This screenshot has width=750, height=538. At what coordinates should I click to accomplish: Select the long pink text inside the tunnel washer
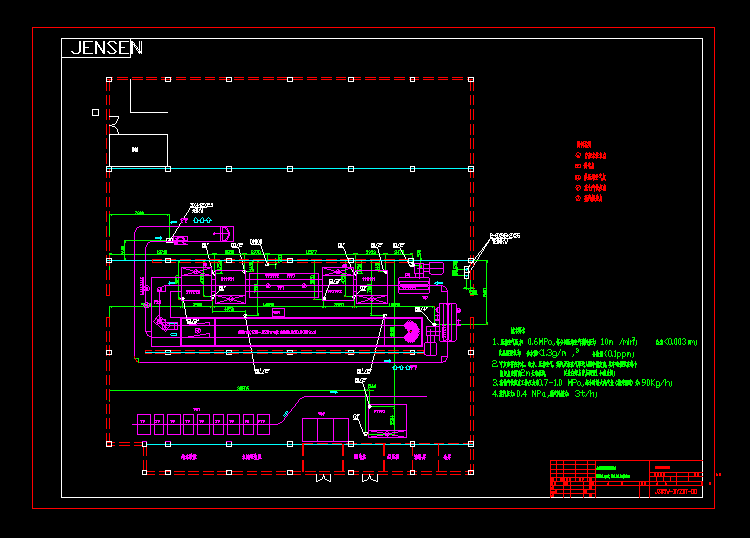(277, 332)
